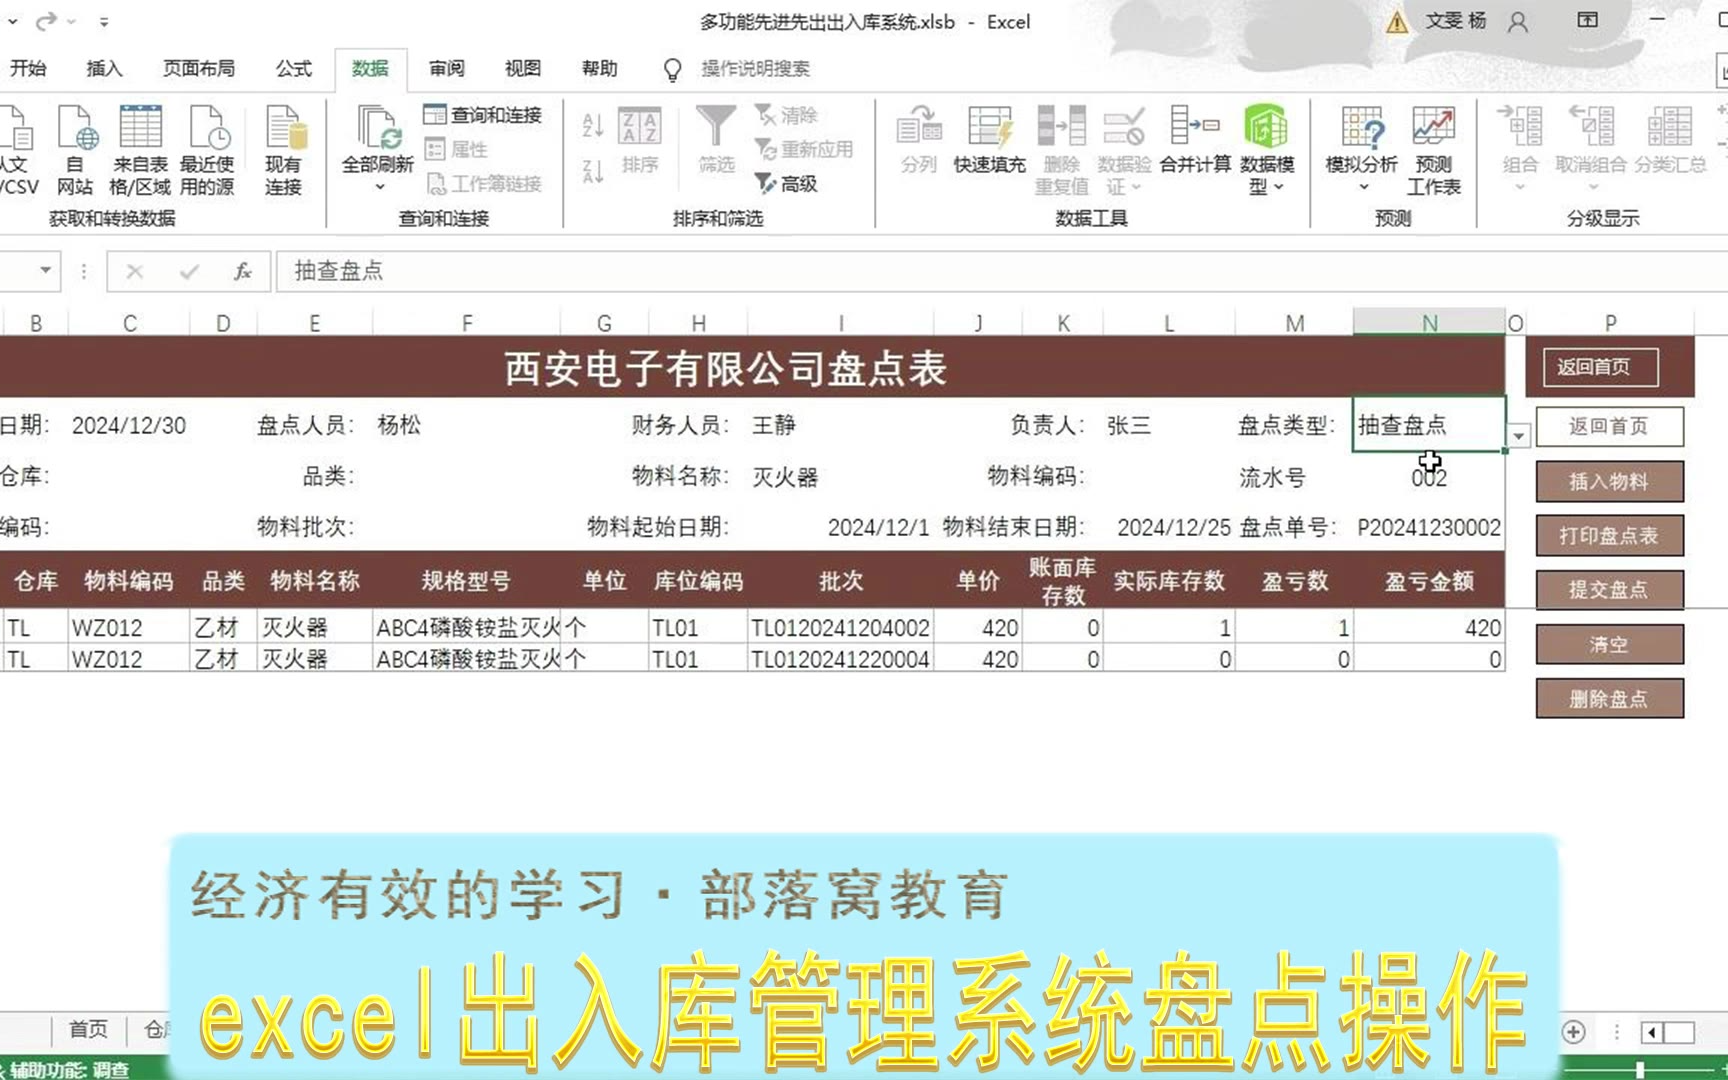Click the user account icon
The image size is (1728, 1080).
click(1518, 22)
